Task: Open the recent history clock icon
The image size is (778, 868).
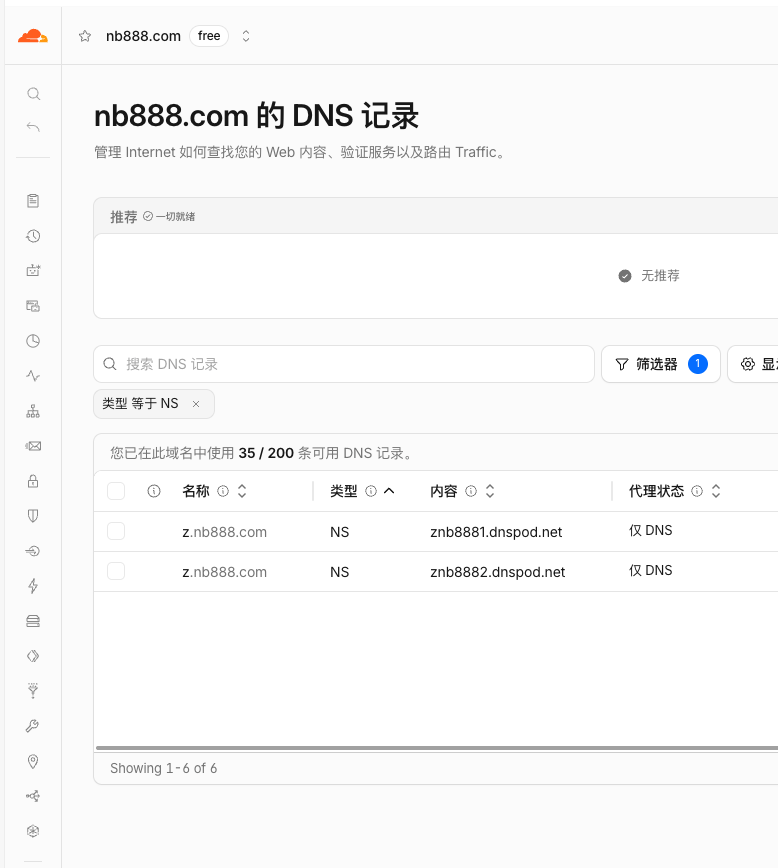Action: tap(33, 236)
